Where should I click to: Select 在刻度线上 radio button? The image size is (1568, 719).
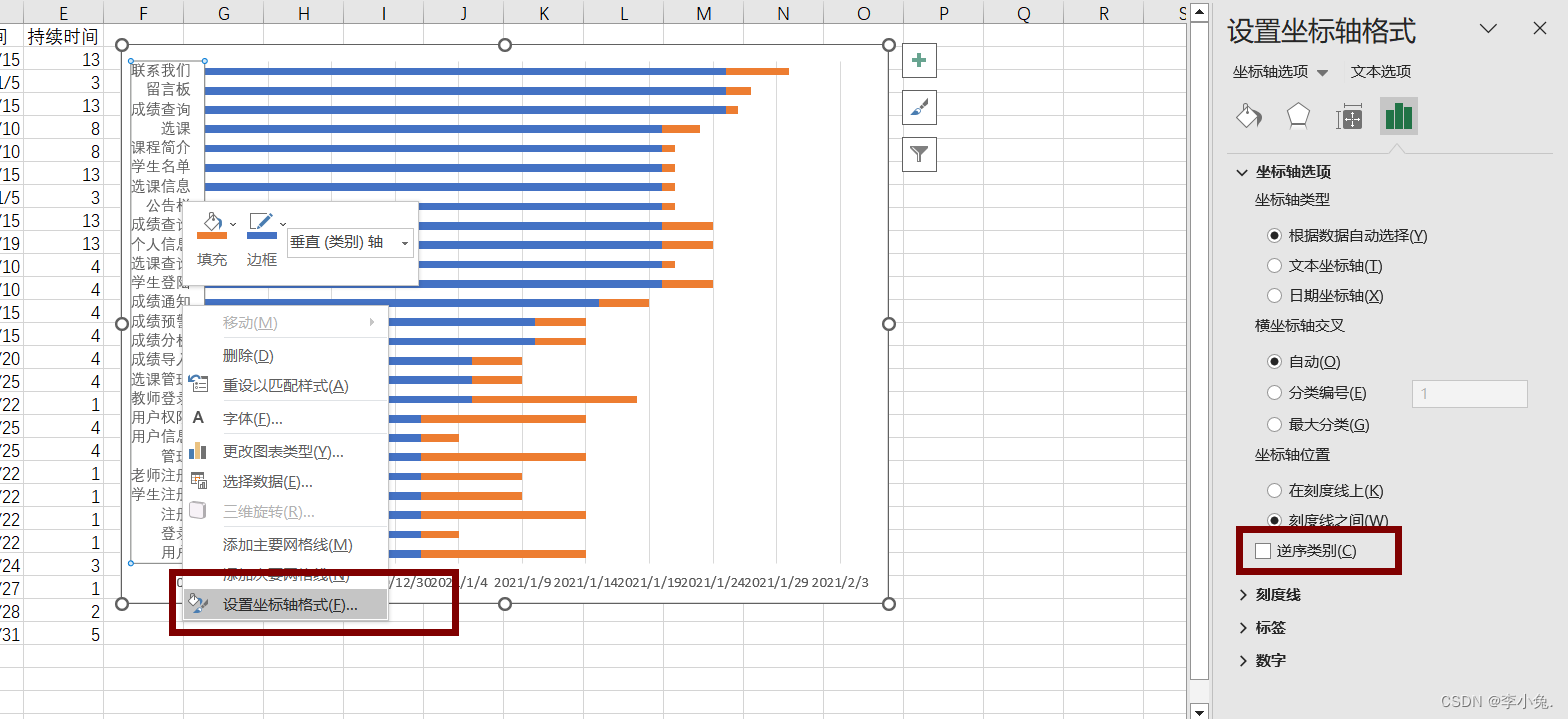1274,491
